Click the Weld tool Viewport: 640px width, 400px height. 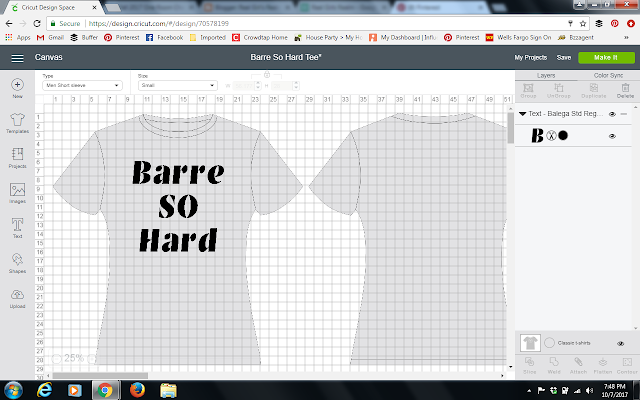tap(553, 366)
